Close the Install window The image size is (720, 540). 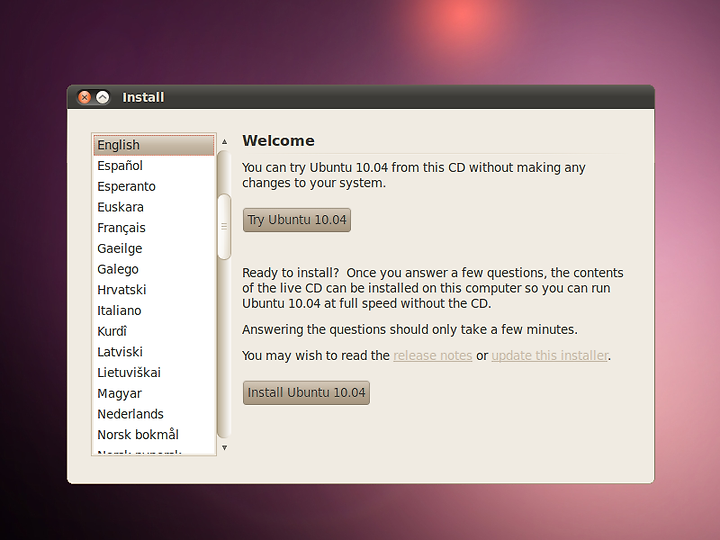coord(84,97)
